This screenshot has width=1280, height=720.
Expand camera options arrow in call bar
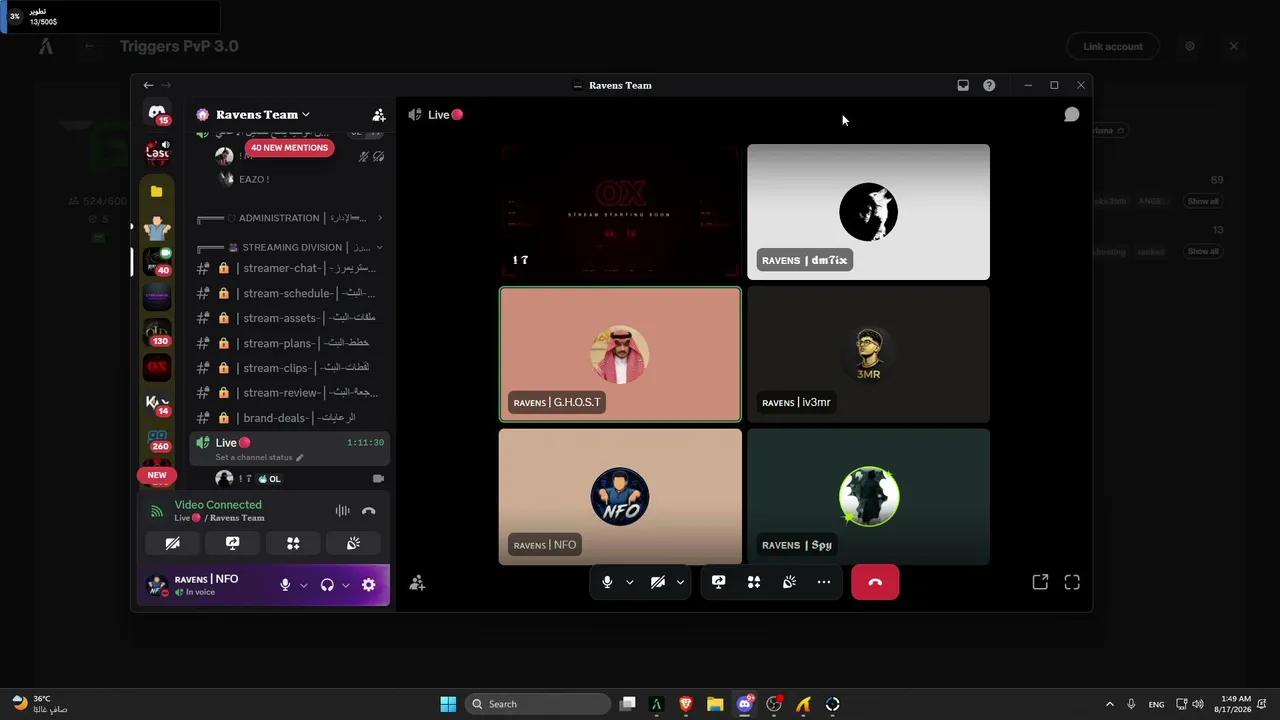point(680,582)
